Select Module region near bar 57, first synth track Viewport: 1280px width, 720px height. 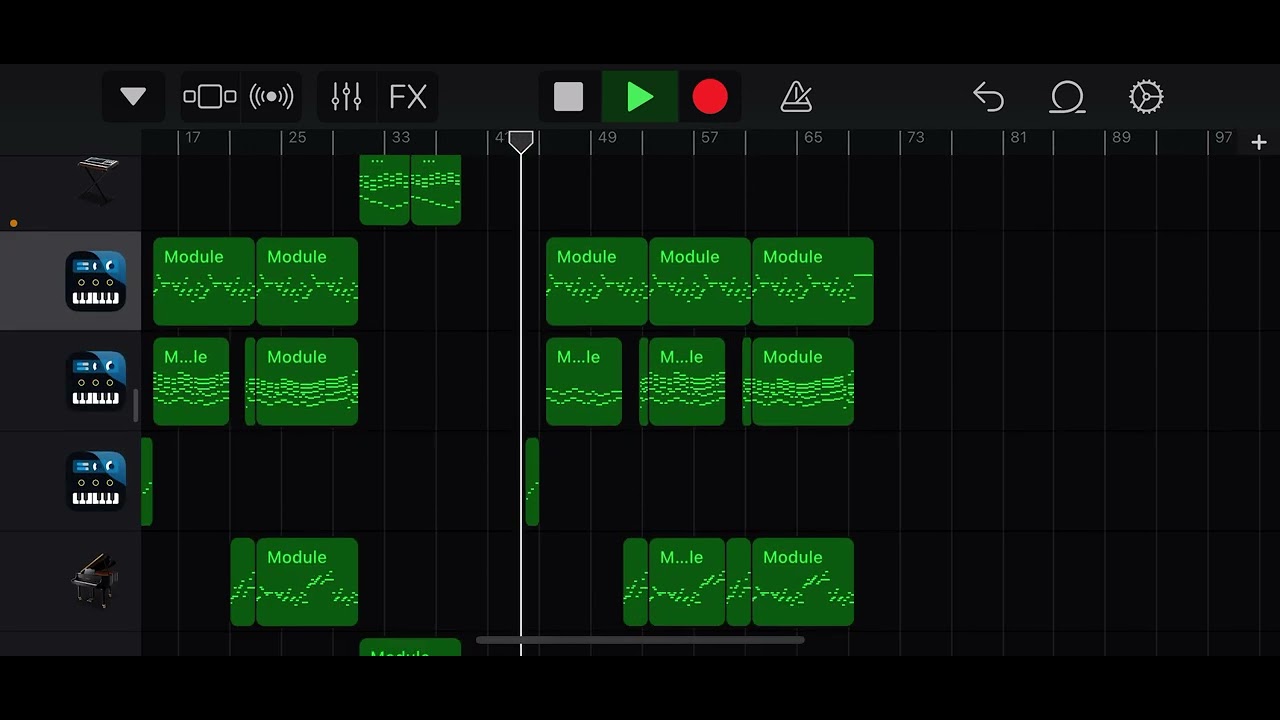[700, 281]
